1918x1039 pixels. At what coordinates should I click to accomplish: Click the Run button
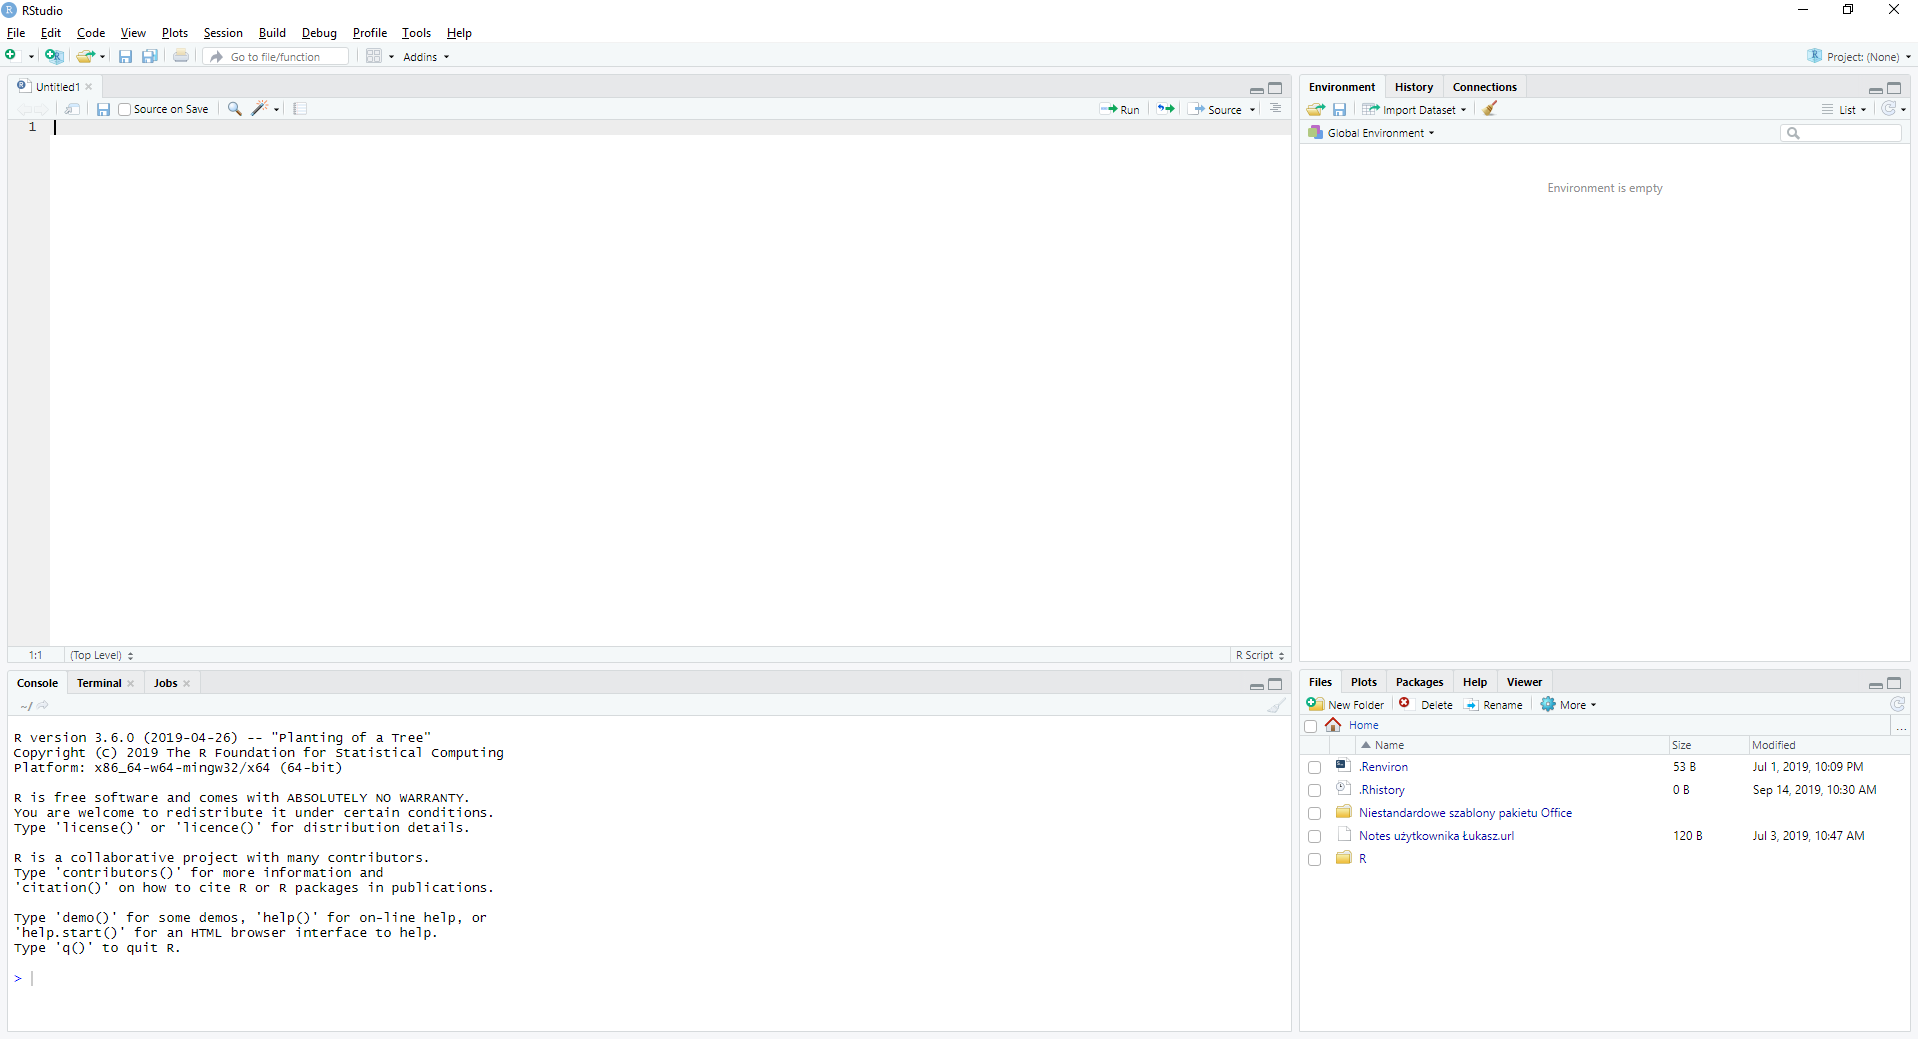pyautogui.click(x=1120, y=110)
